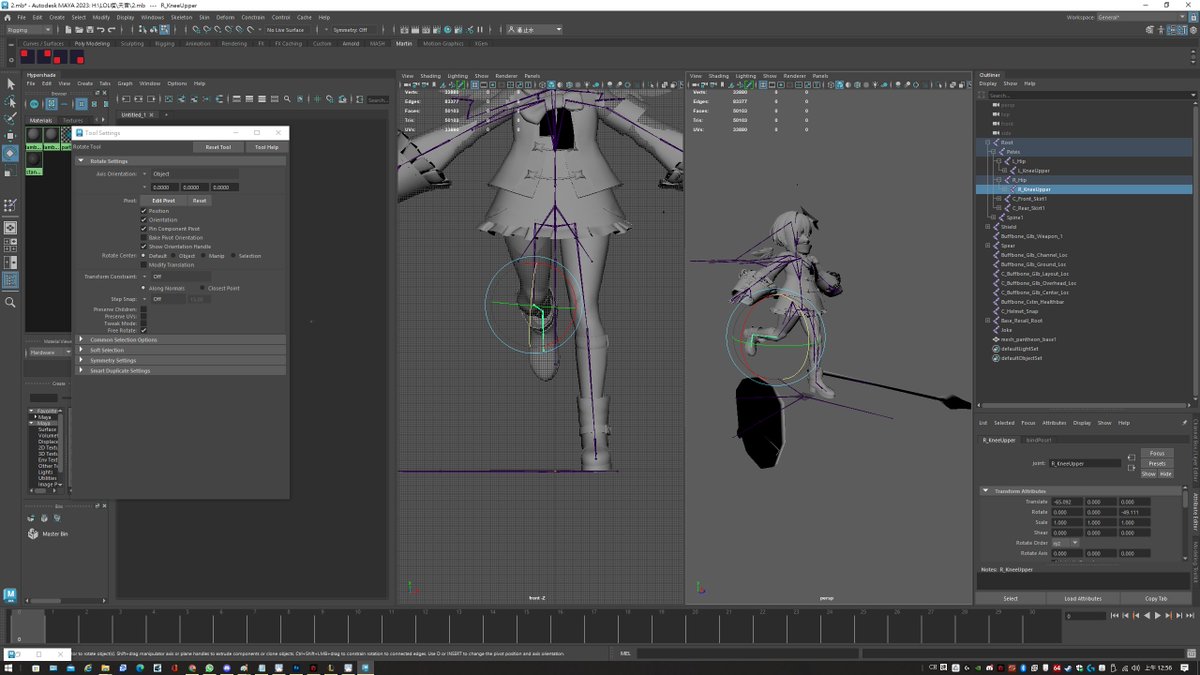Select single perspective layout icon
Image resolution: width=1200 pixels, height=675 pixels.
pos(9,227)
